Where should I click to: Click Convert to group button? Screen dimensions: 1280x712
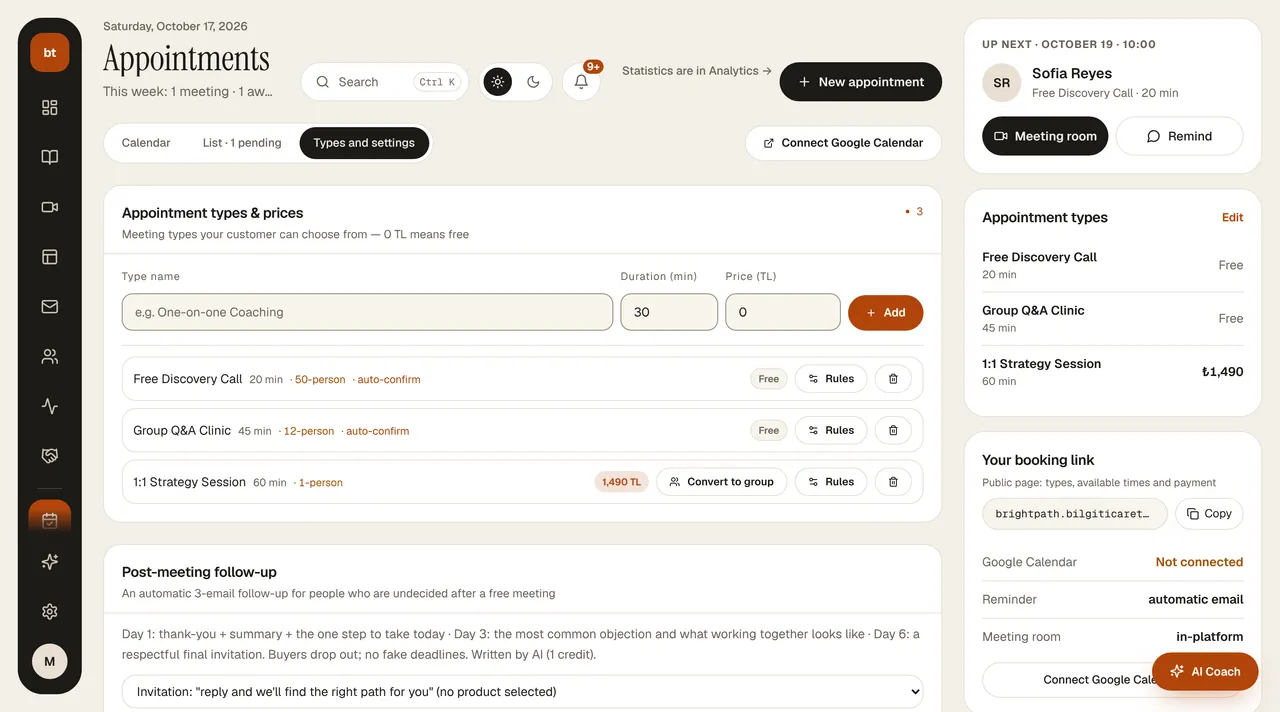[x=722, y=482]
